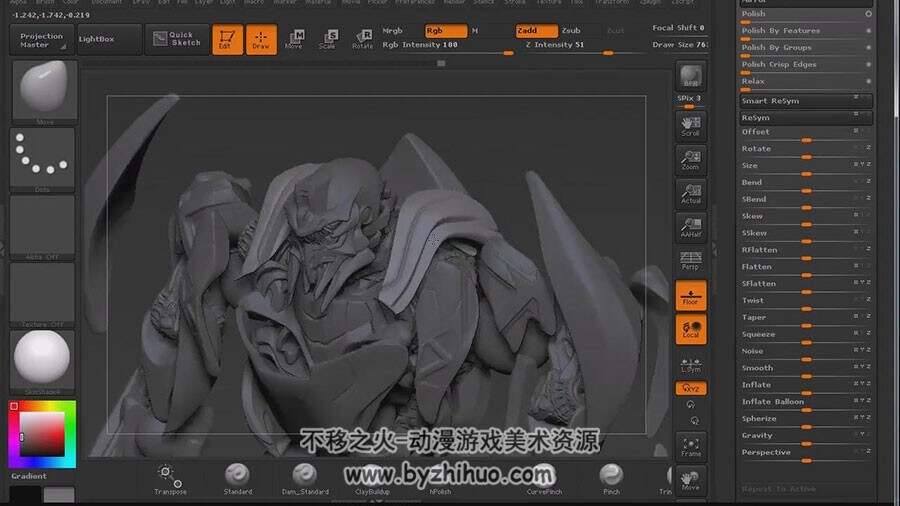
Task: Click the ReSym button
Action: [x=806, y=118]
